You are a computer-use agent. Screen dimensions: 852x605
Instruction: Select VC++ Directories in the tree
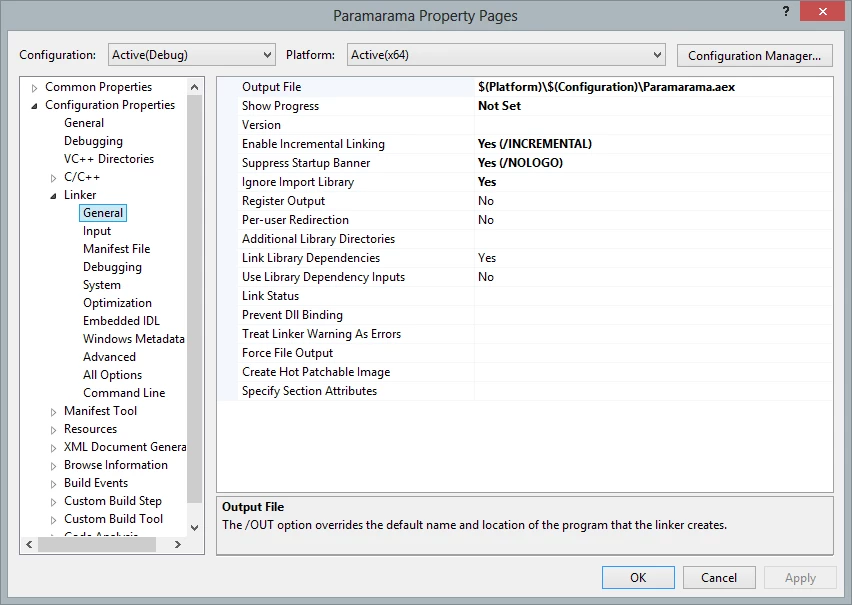pos(109,159)
